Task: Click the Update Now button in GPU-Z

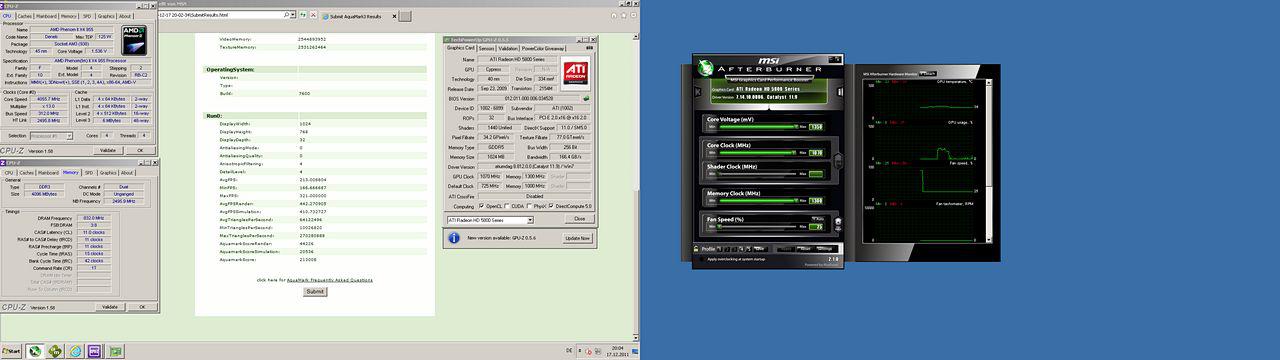Action: coord(578,238)
